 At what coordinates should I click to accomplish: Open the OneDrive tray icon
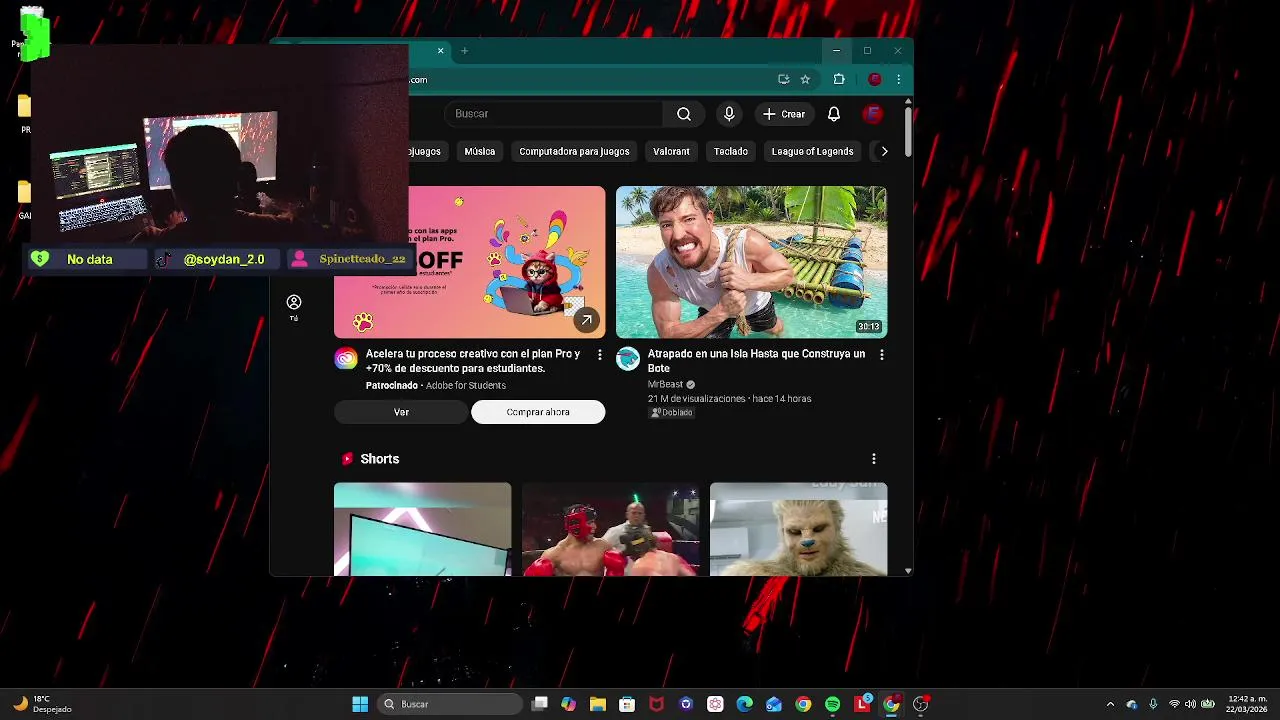pyautogui.click(x=1132, y=704)
